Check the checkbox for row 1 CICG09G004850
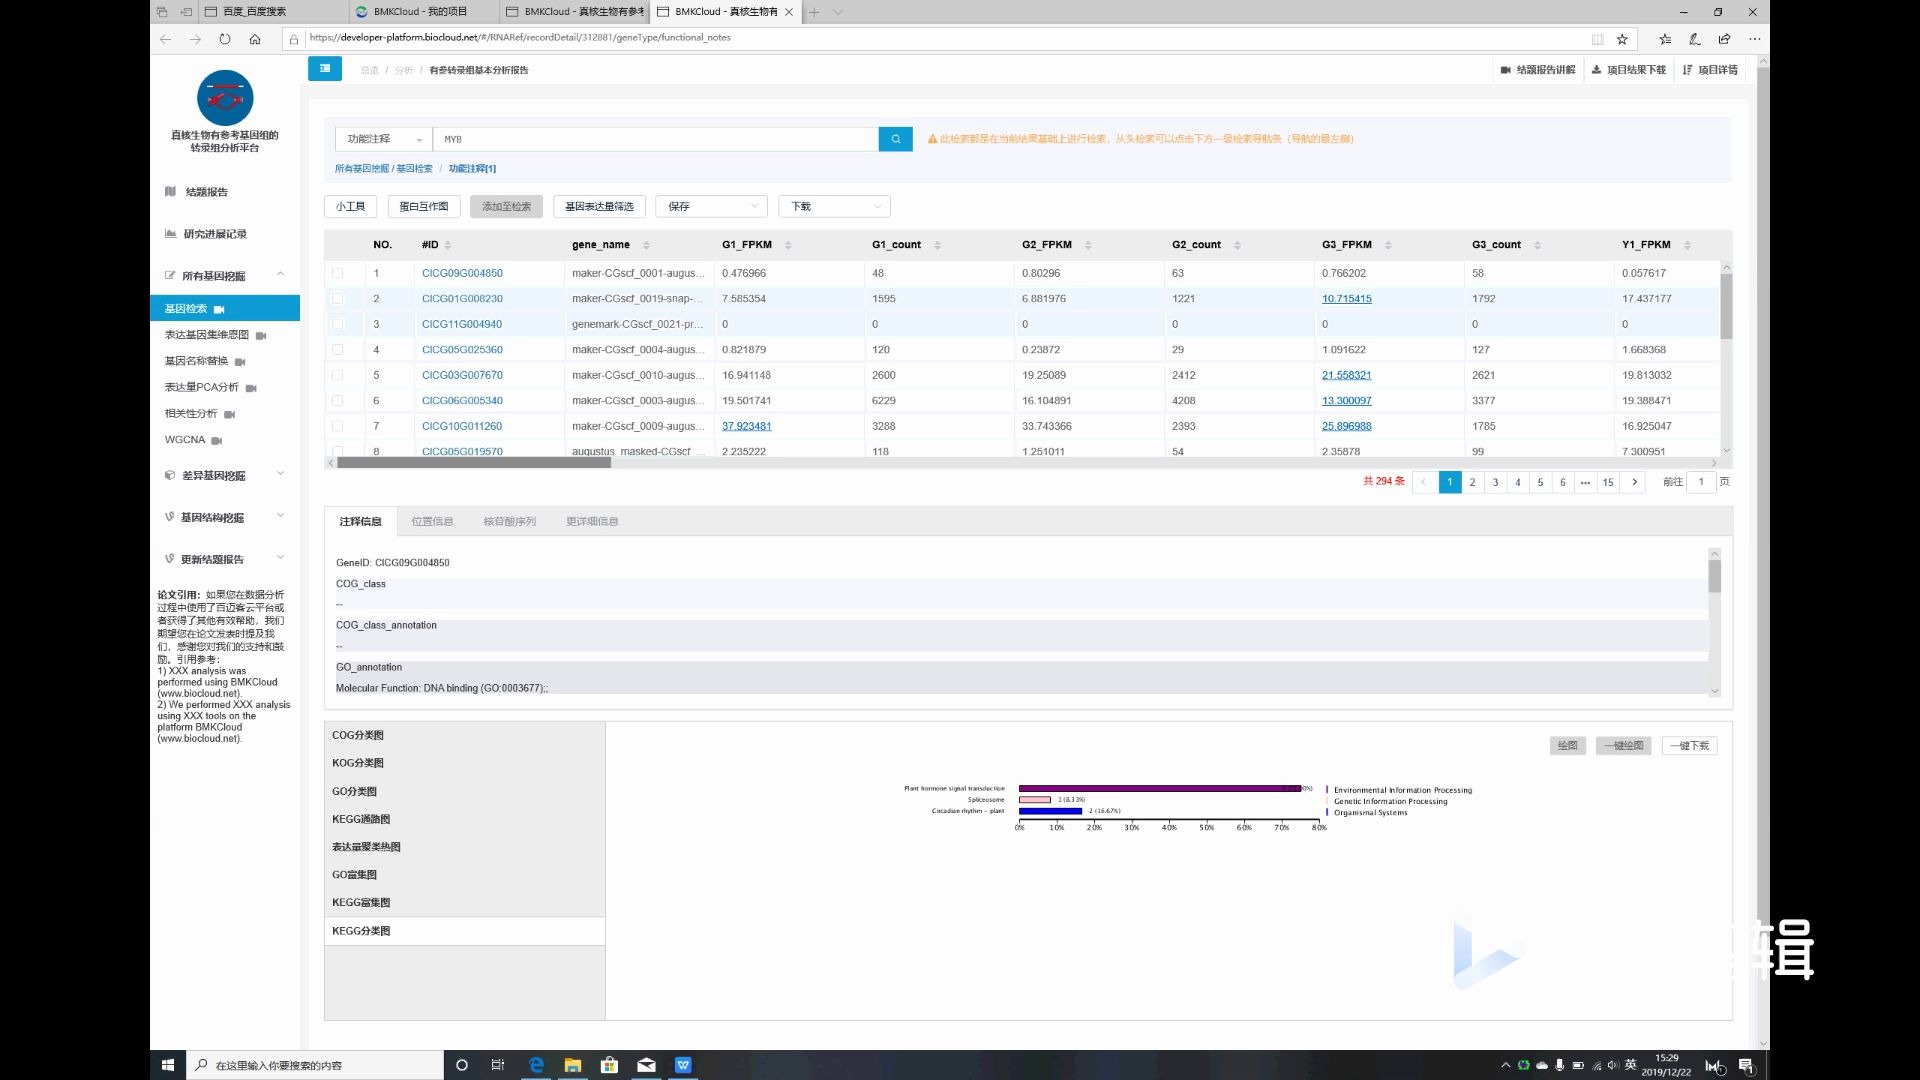The height and width of the screenshot is (1080, 1920). (x=337, y=273)
